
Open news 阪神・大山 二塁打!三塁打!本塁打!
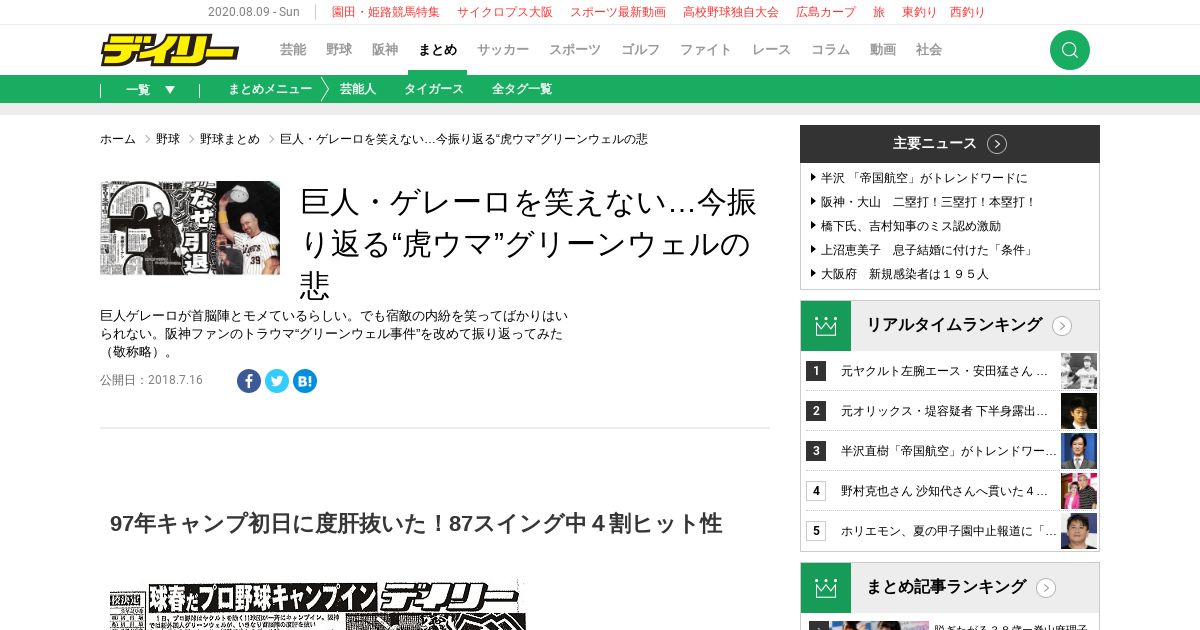pyautogui.click(x=929, y=202)
